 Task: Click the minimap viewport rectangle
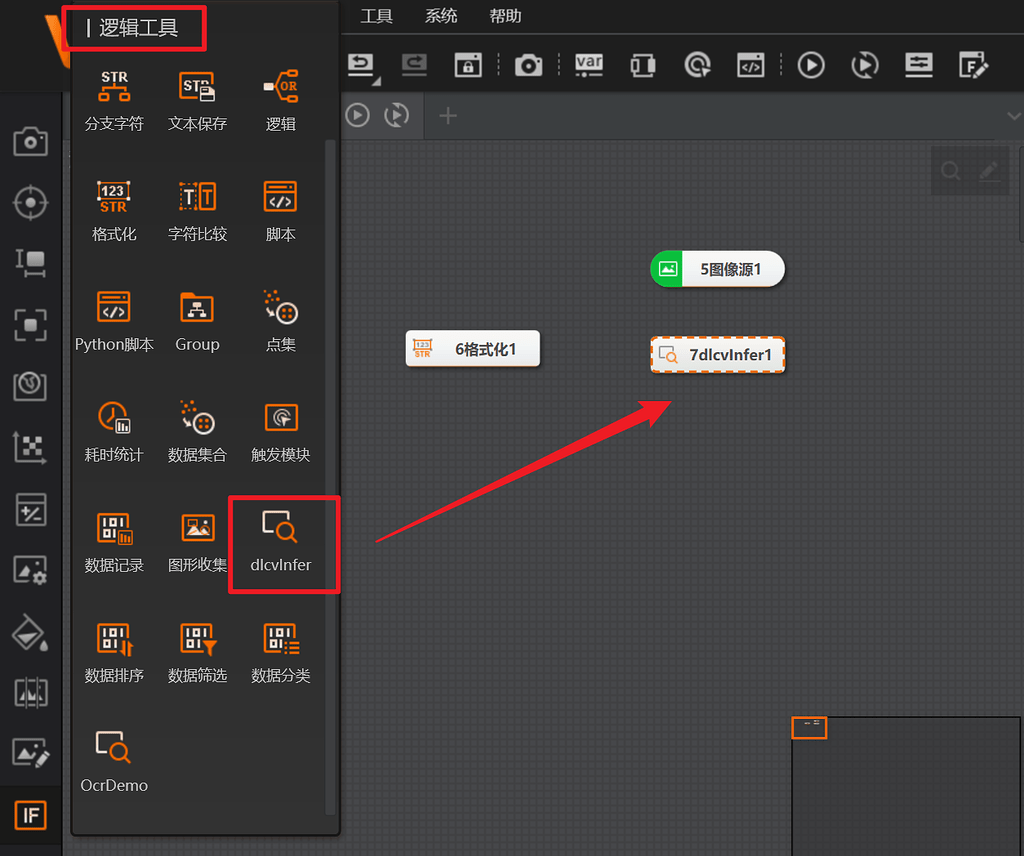point(809,727)
